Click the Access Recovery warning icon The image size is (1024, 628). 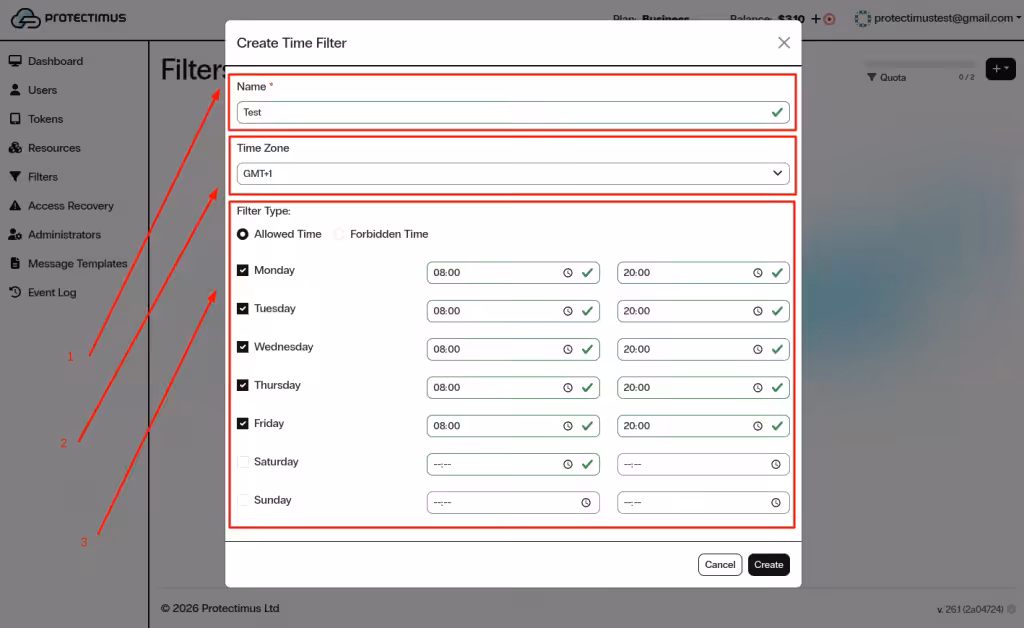15,206
